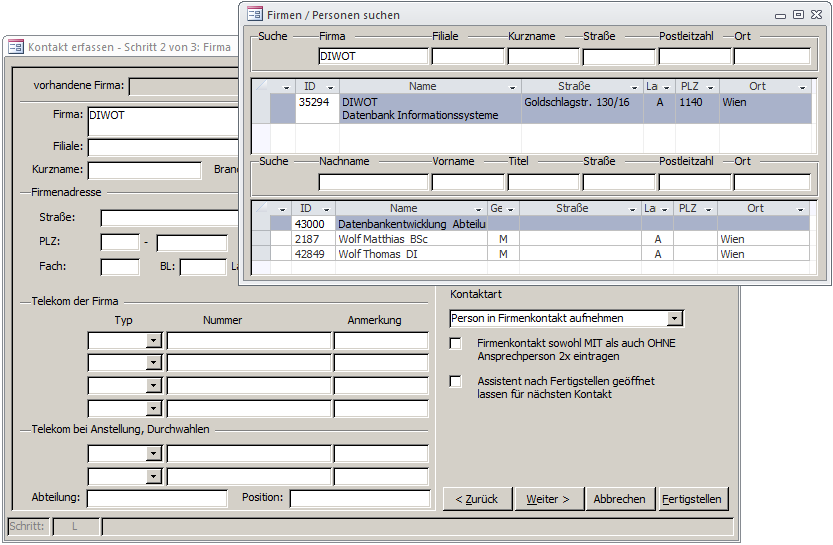Select company ID cell '35294'
The height and width of the screenshot is (545, 833).
pos(317,108)
